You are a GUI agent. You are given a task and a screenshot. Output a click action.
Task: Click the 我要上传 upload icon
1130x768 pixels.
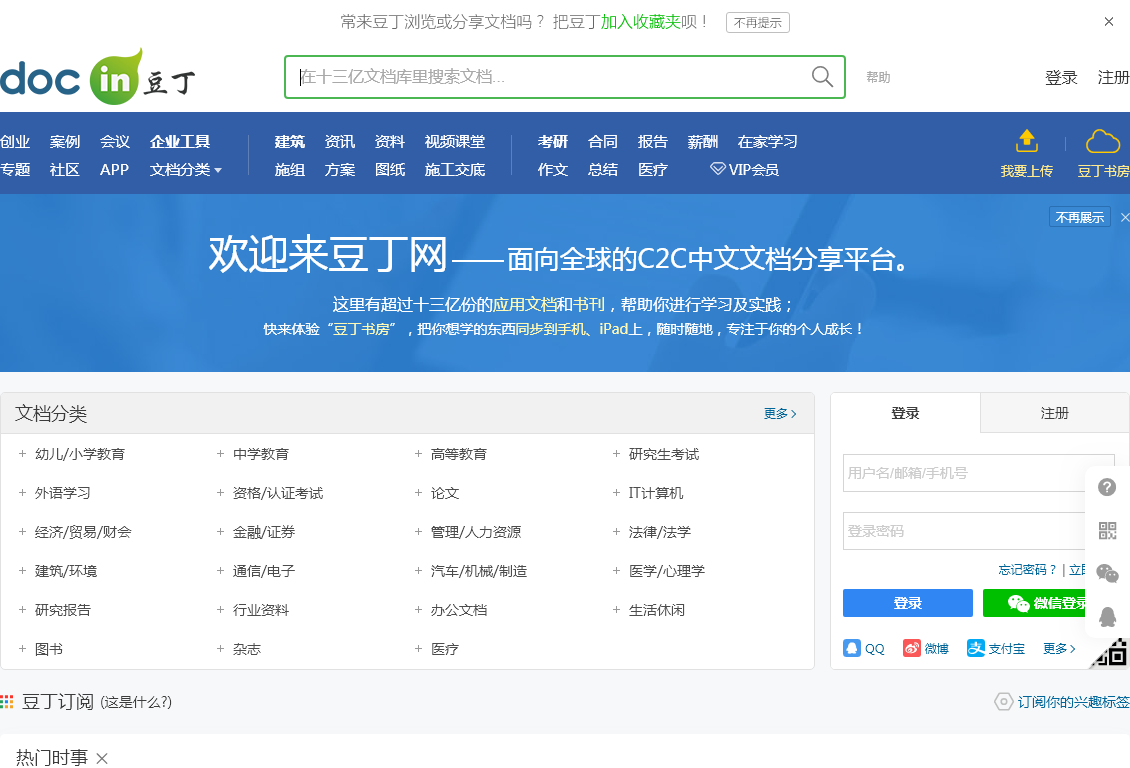[x=1026, y=140]
